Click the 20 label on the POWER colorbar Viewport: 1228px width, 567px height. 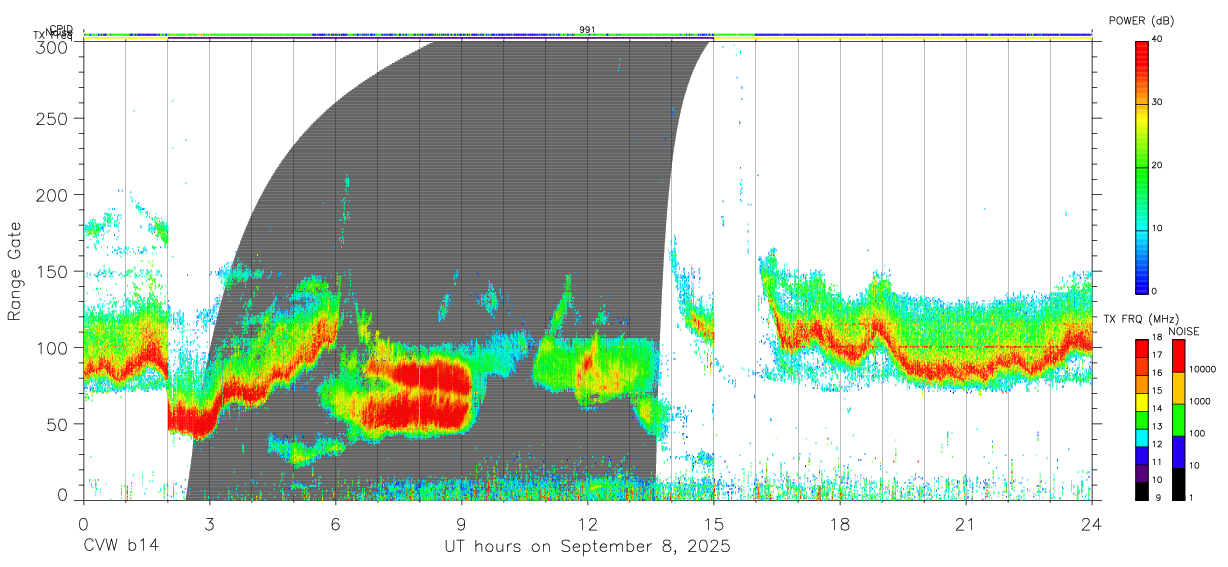[x=1159, y=165]
